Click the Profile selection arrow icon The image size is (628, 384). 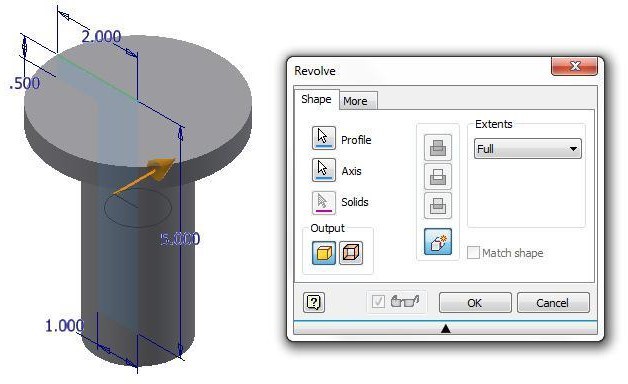tap(324, 138)
